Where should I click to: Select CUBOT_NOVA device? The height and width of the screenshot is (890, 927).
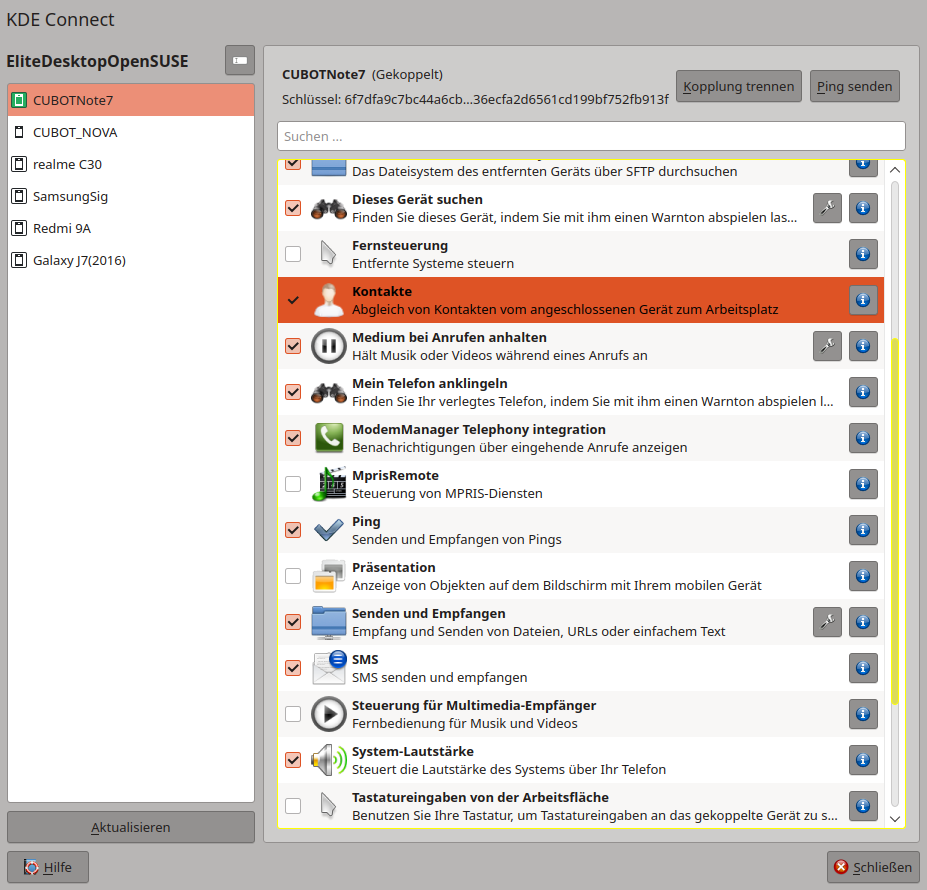pyautogui.click(x=131, y=132)
